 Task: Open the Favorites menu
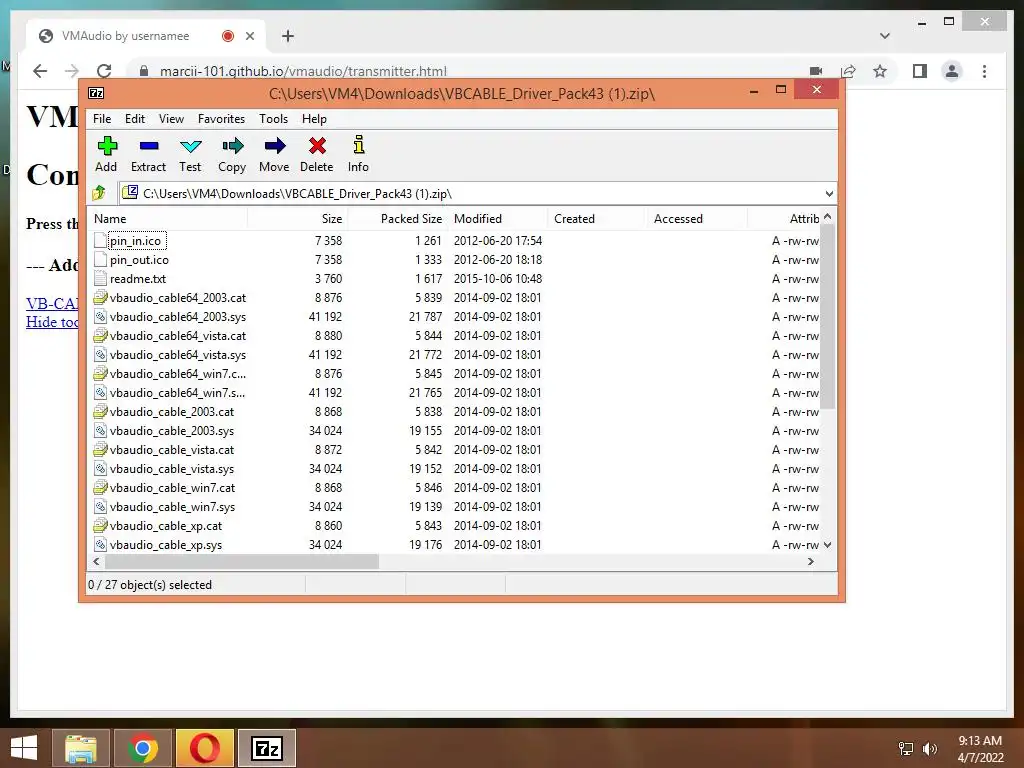pyautogui.click(x=221, y=119)
